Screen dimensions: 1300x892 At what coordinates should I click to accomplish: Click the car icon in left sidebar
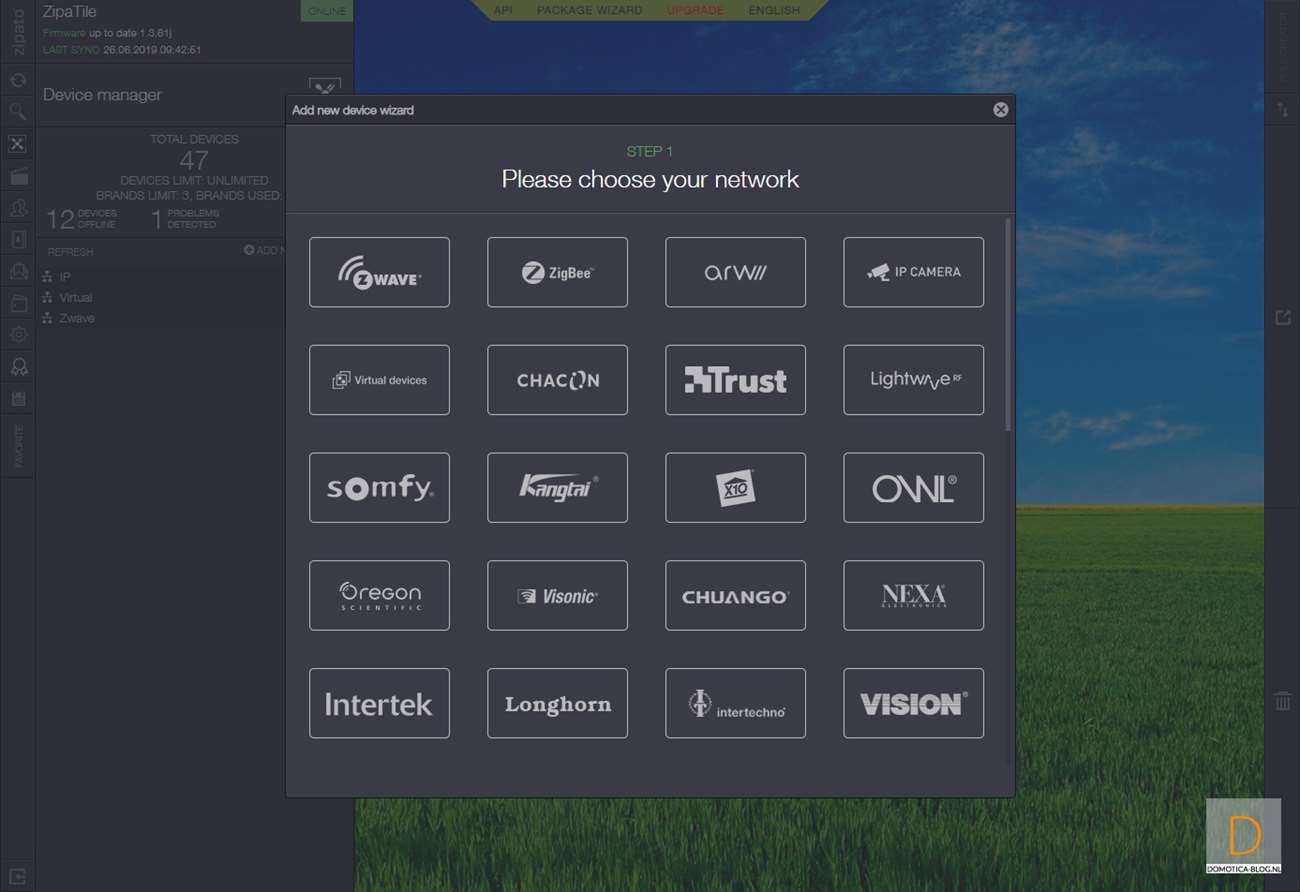point(17,271)
